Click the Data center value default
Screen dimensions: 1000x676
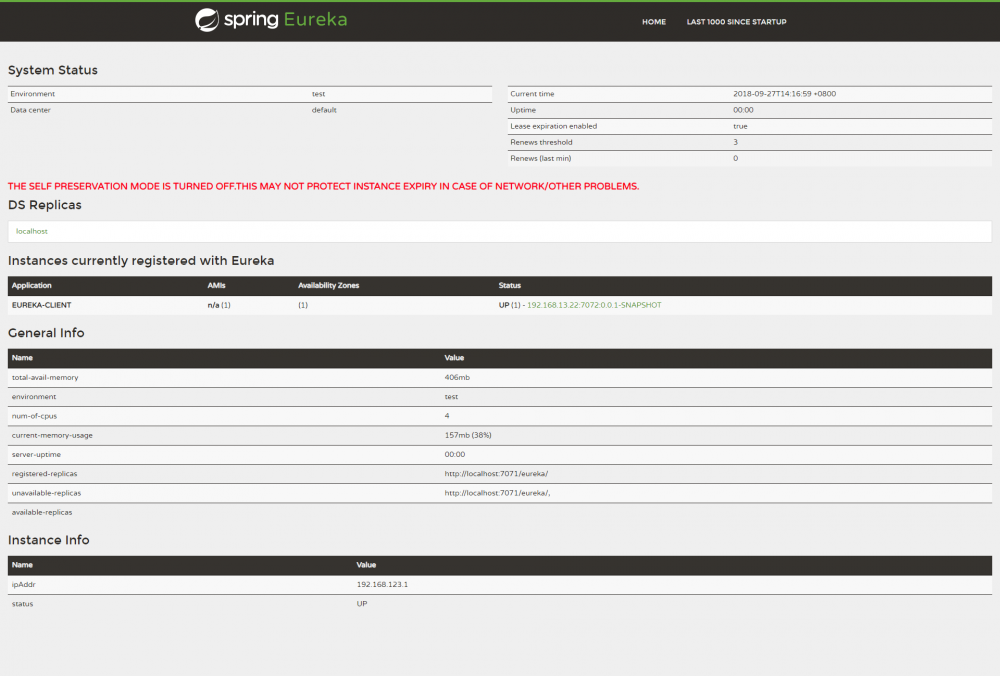click(324, 110)
